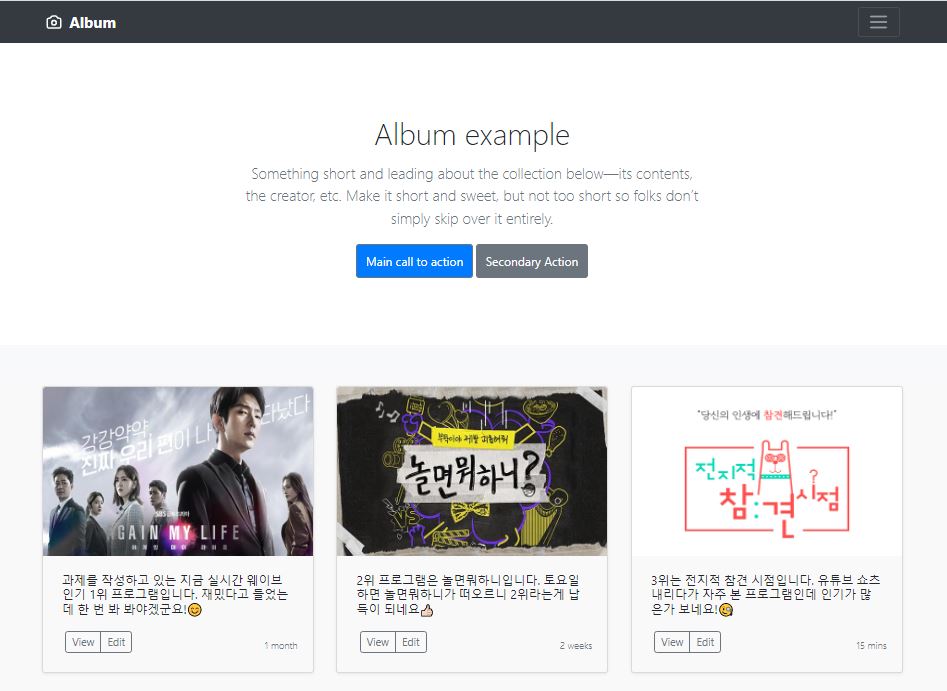Click Edit on the 놀면뭐하니 card
The height and width of the screenshot is (691, 947).
click(411, 642)
